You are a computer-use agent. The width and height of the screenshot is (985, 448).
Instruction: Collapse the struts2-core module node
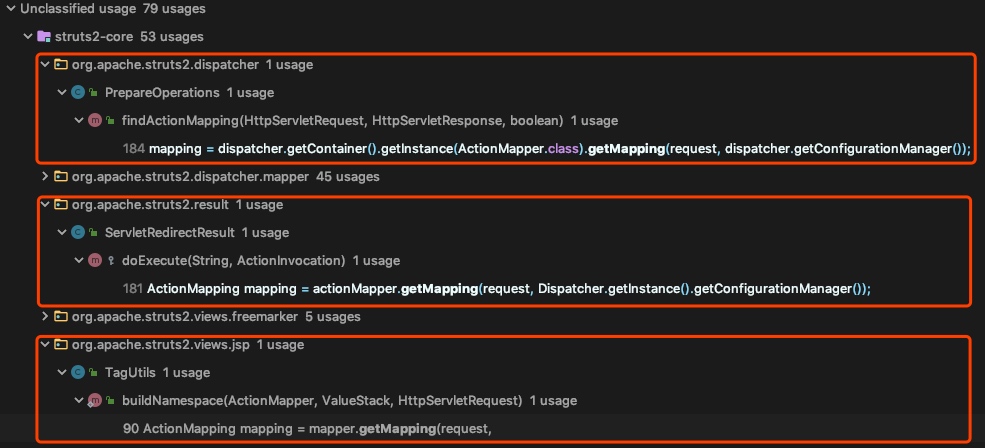point(28,36)
